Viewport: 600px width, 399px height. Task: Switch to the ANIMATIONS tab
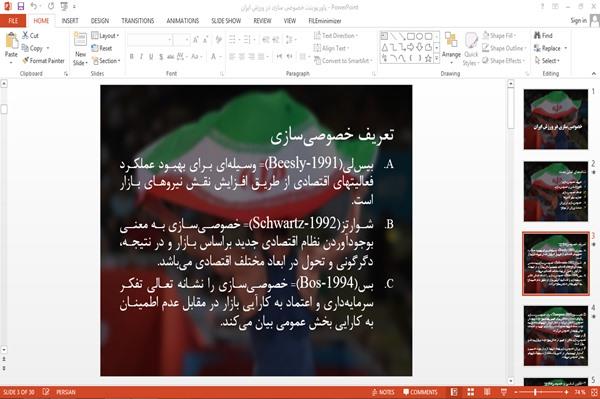183,21
